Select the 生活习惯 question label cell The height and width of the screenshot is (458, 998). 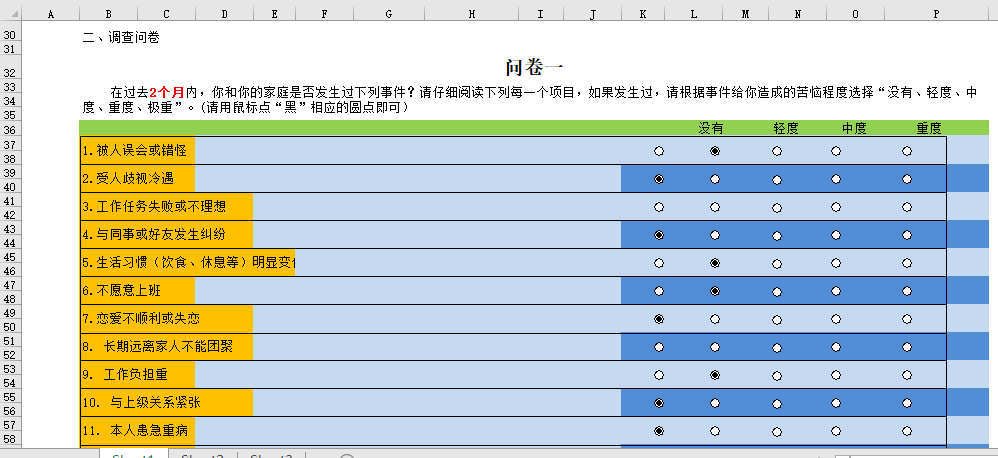pyautogui.click(x=188, y=263)
